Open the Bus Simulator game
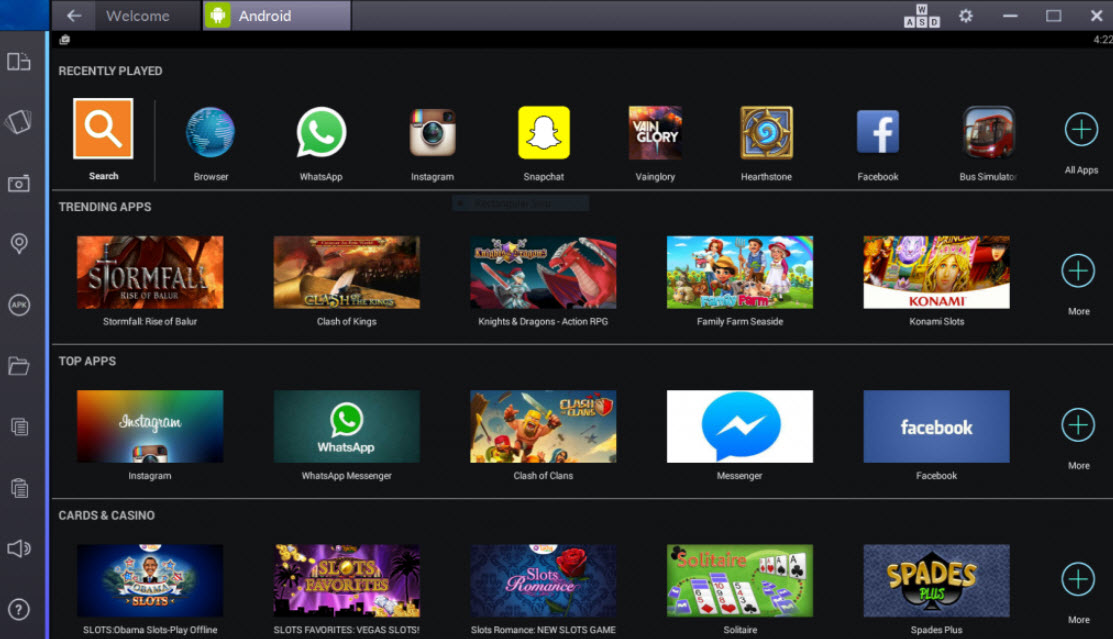Screen dimensions: 1113x639 988,132
